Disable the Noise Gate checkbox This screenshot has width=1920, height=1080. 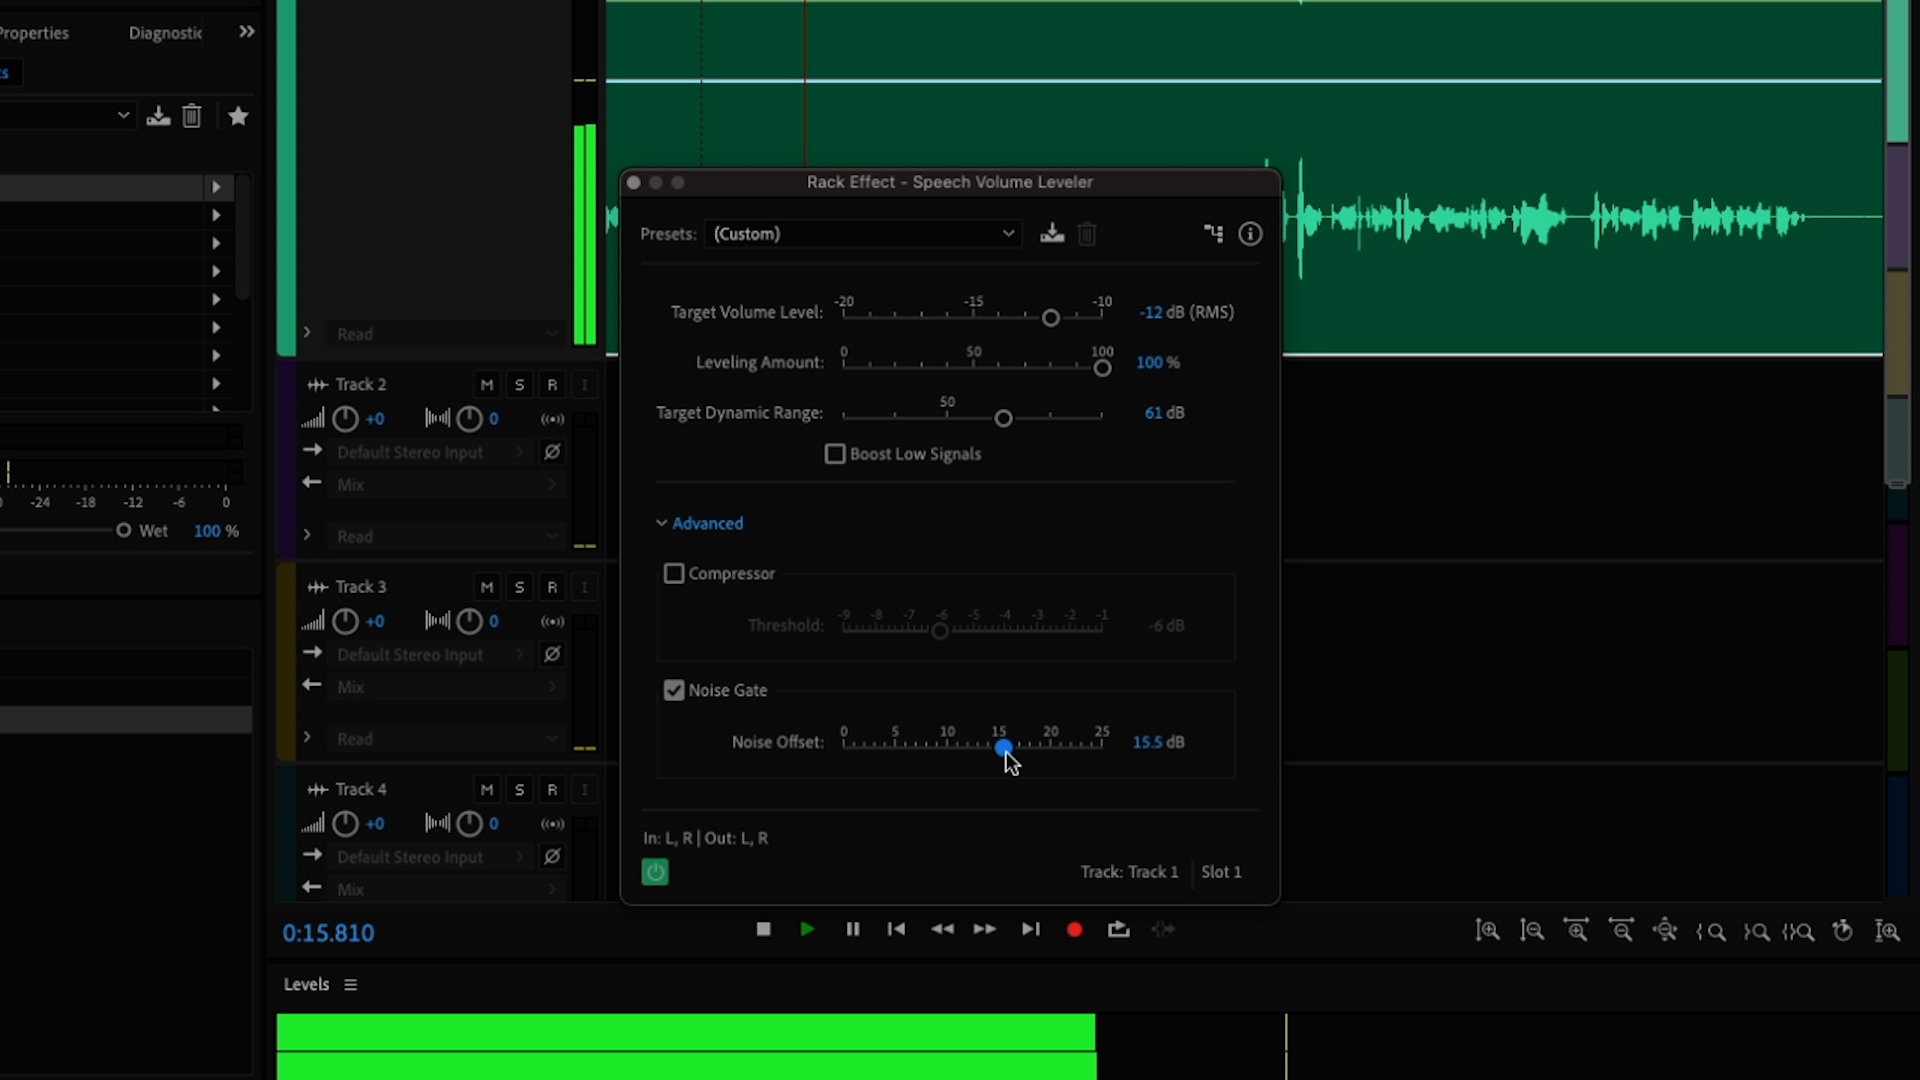(674, 690)
